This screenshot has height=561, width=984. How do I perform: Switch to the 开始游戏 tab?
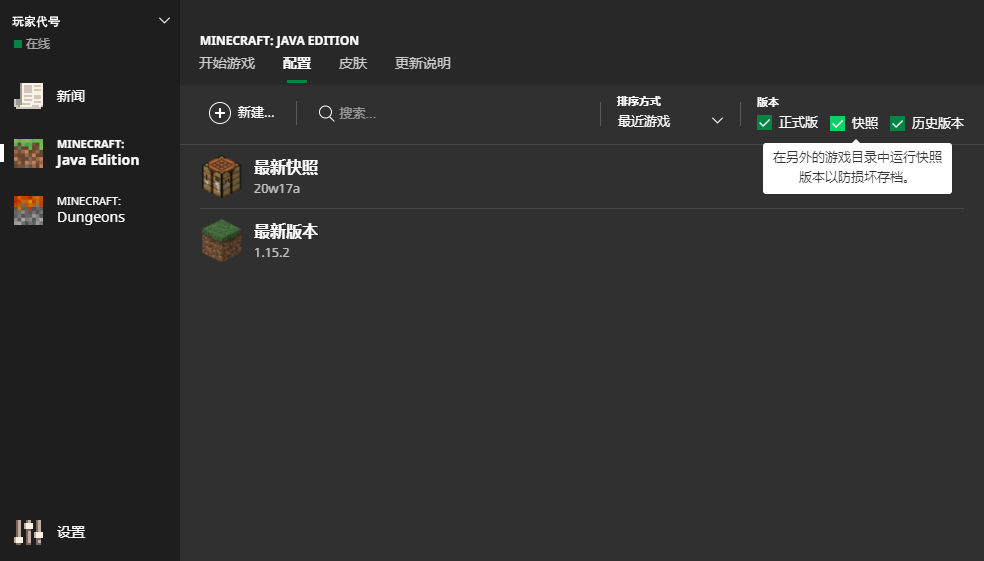(227, 63)
